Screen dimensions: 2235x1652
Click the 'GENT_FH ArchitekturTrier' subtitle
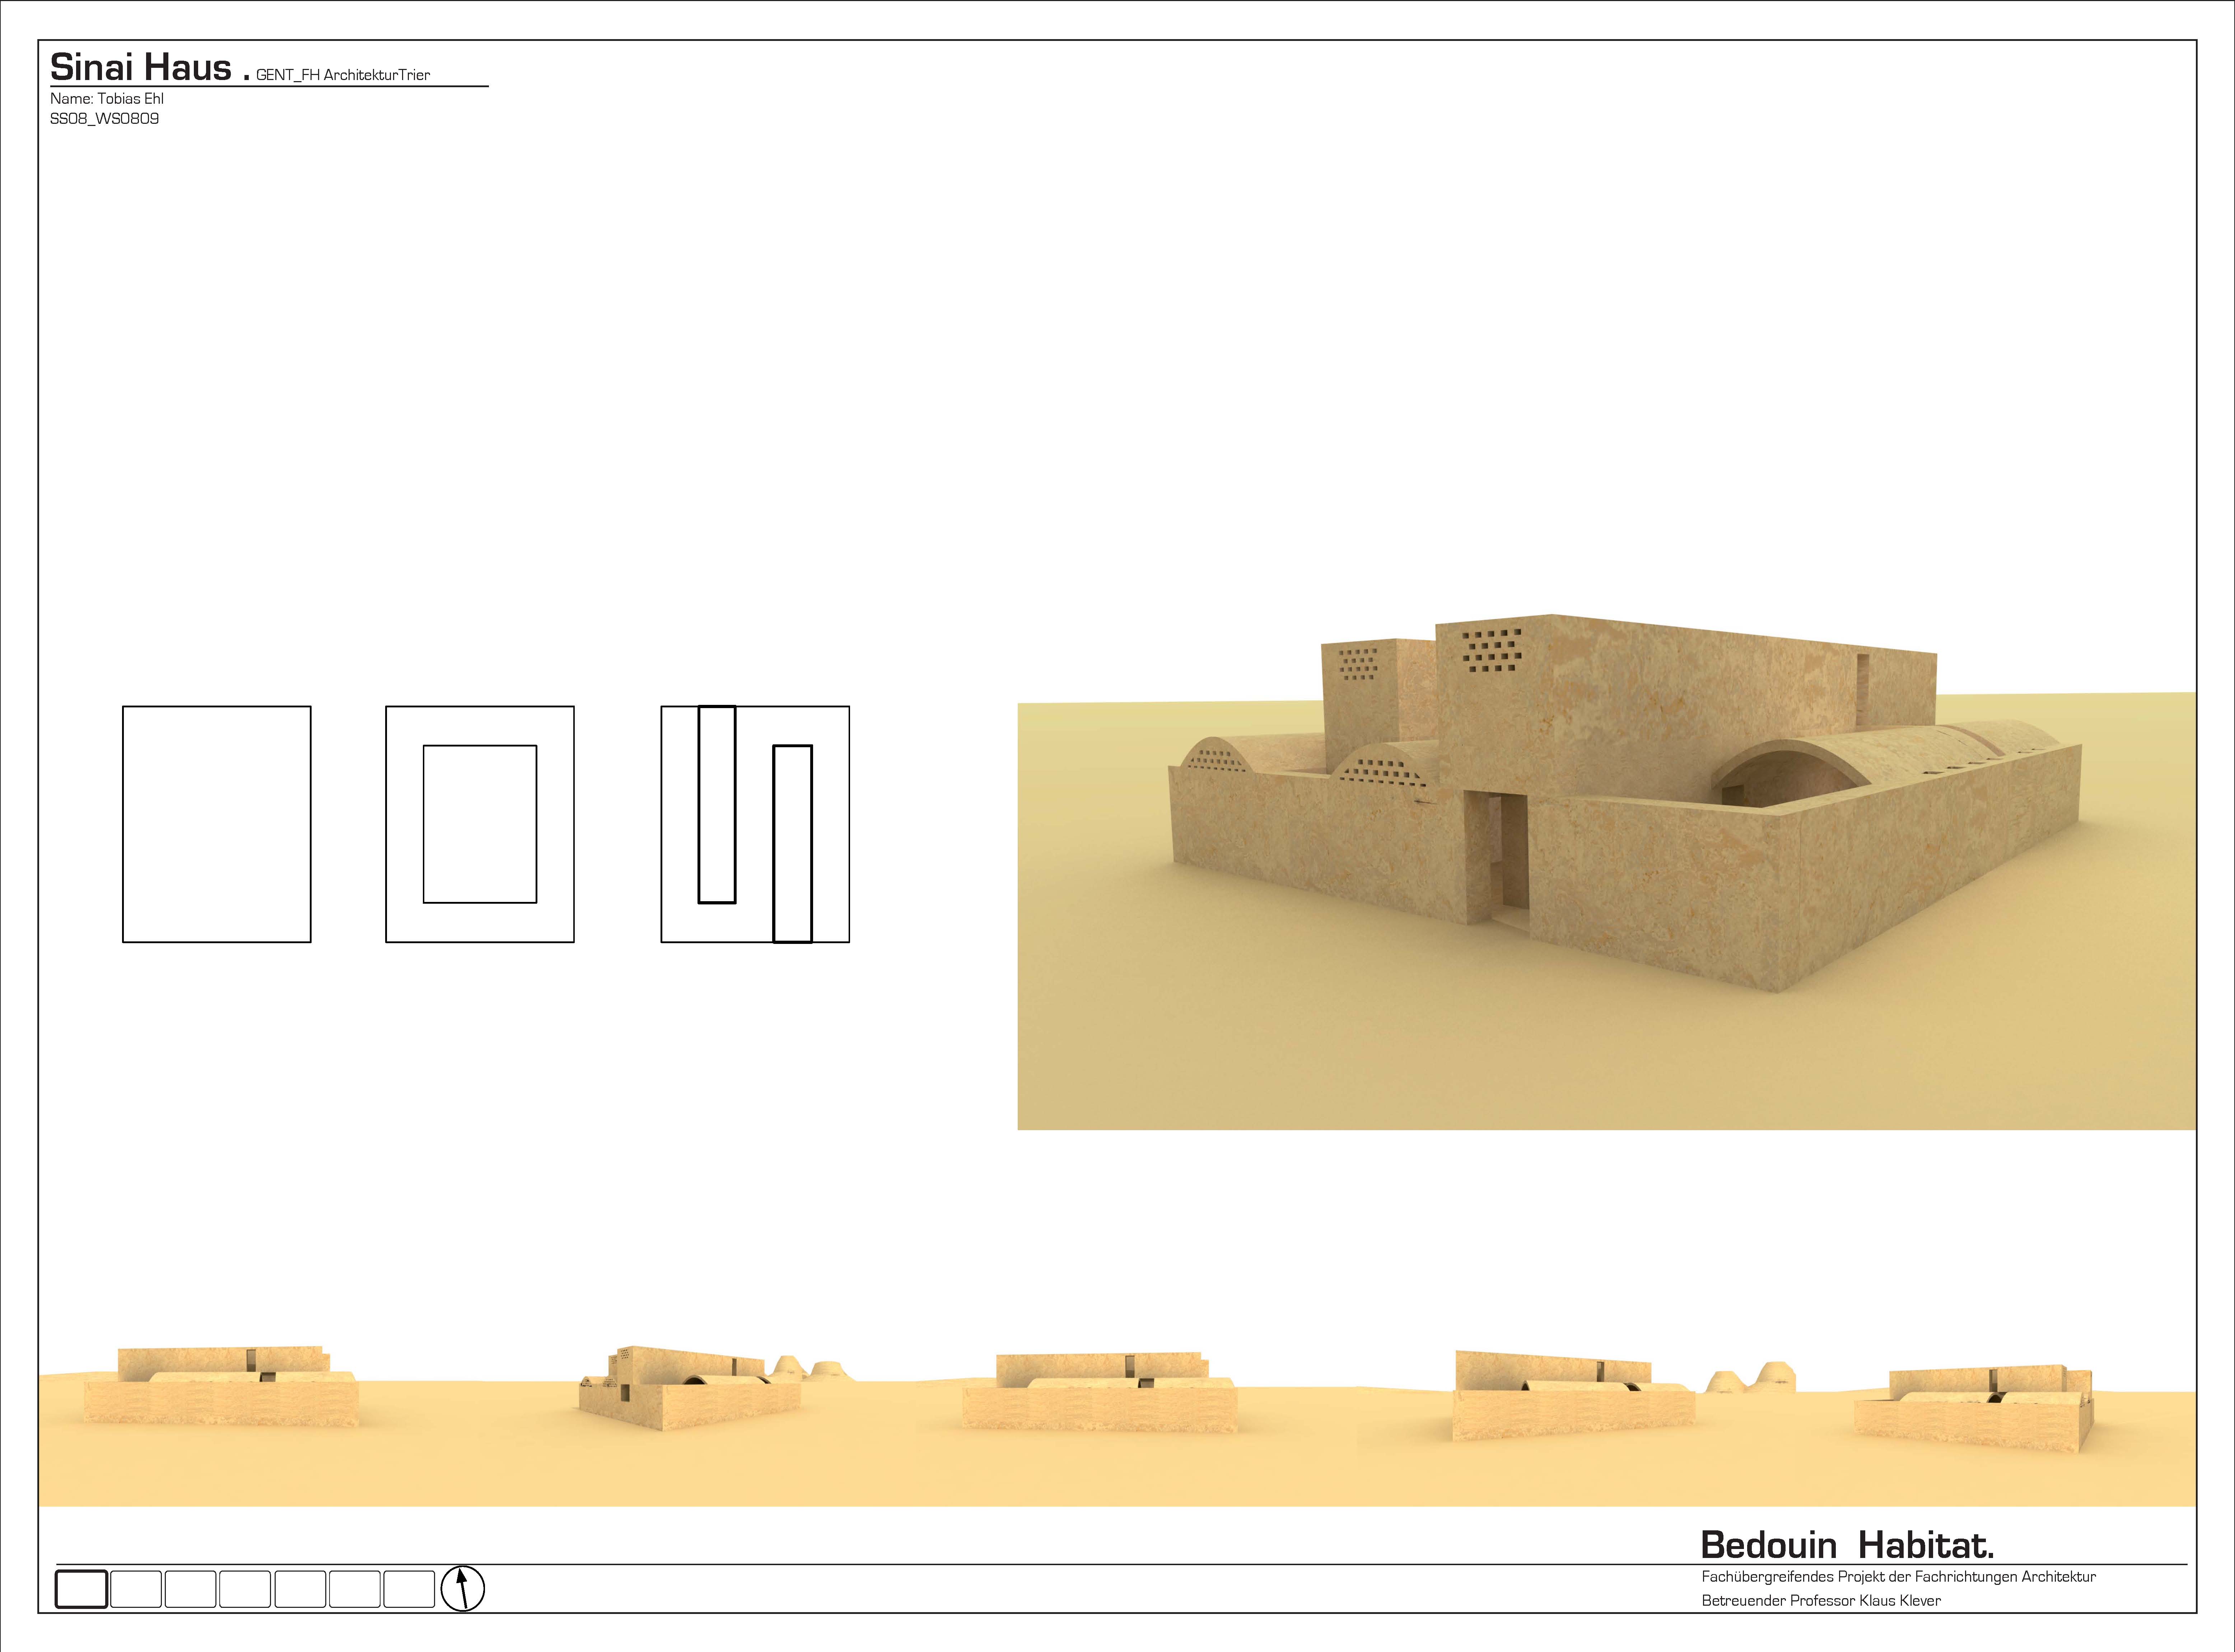coord(343,75)
